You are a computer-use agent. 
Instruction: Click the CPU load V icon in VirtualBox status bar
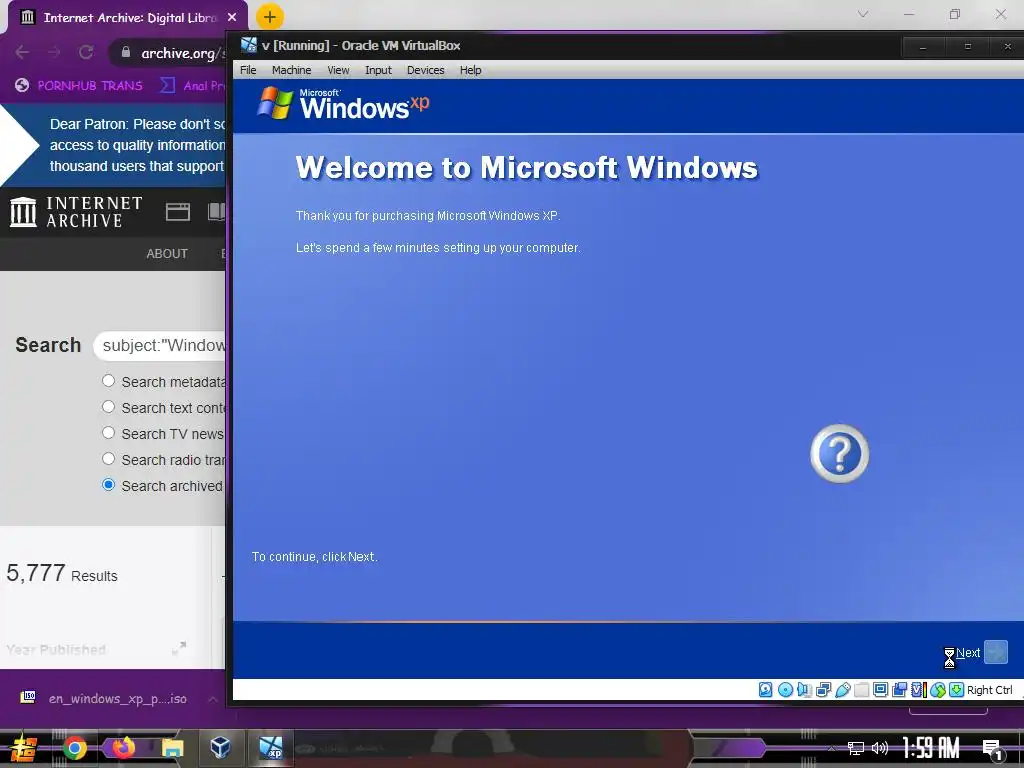[x=918, y=690]
